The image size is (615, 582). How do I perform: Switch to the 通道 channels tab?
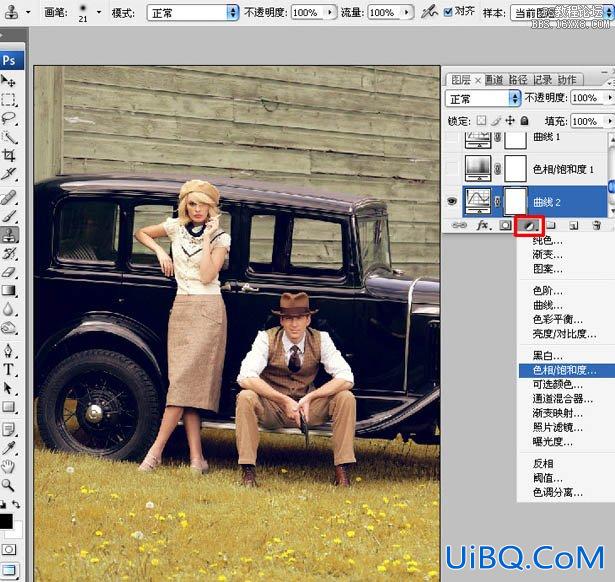[x=494, y=80]
